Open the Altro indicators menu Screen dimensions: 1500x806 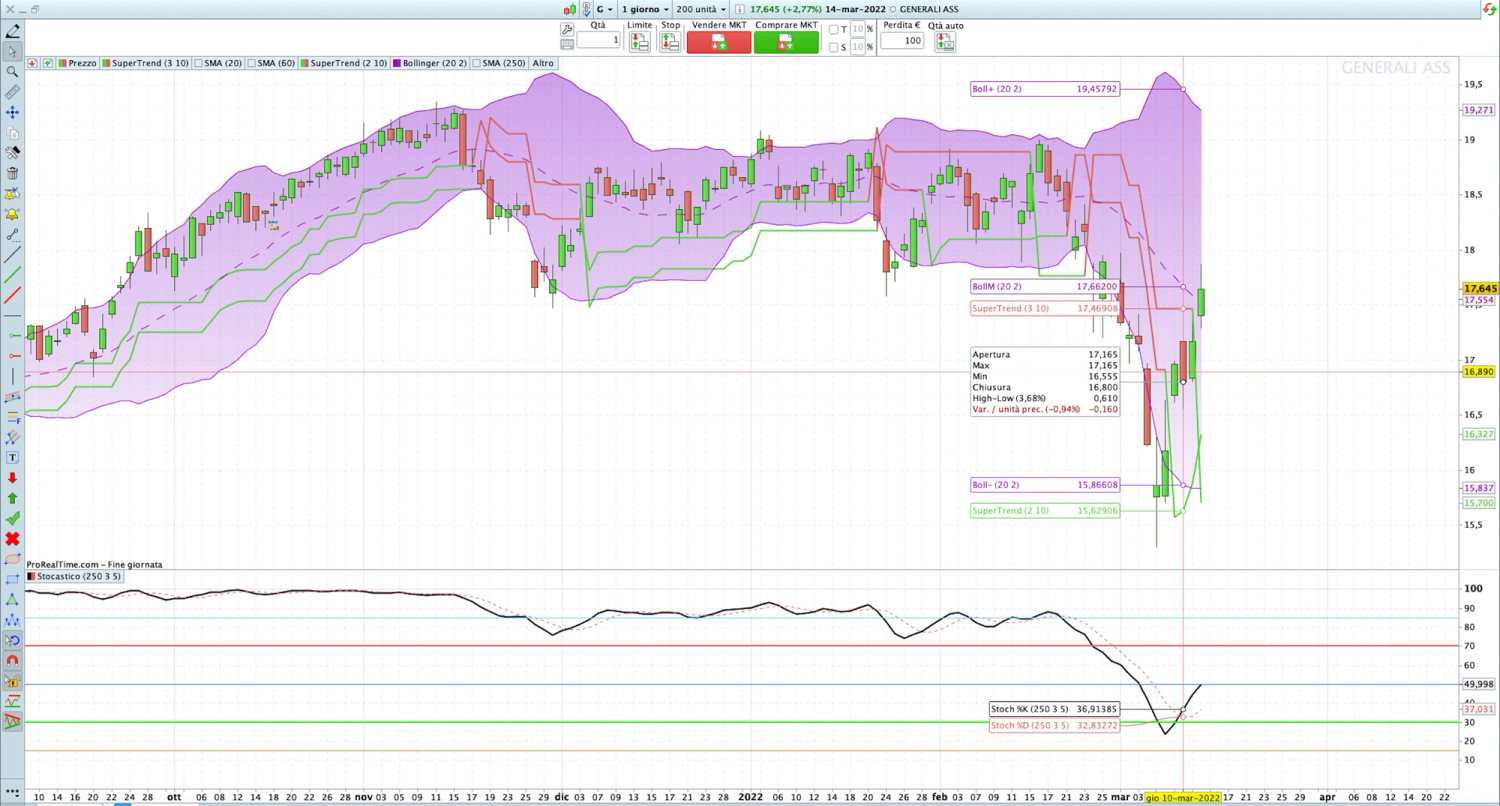click(x=543, y=63)
